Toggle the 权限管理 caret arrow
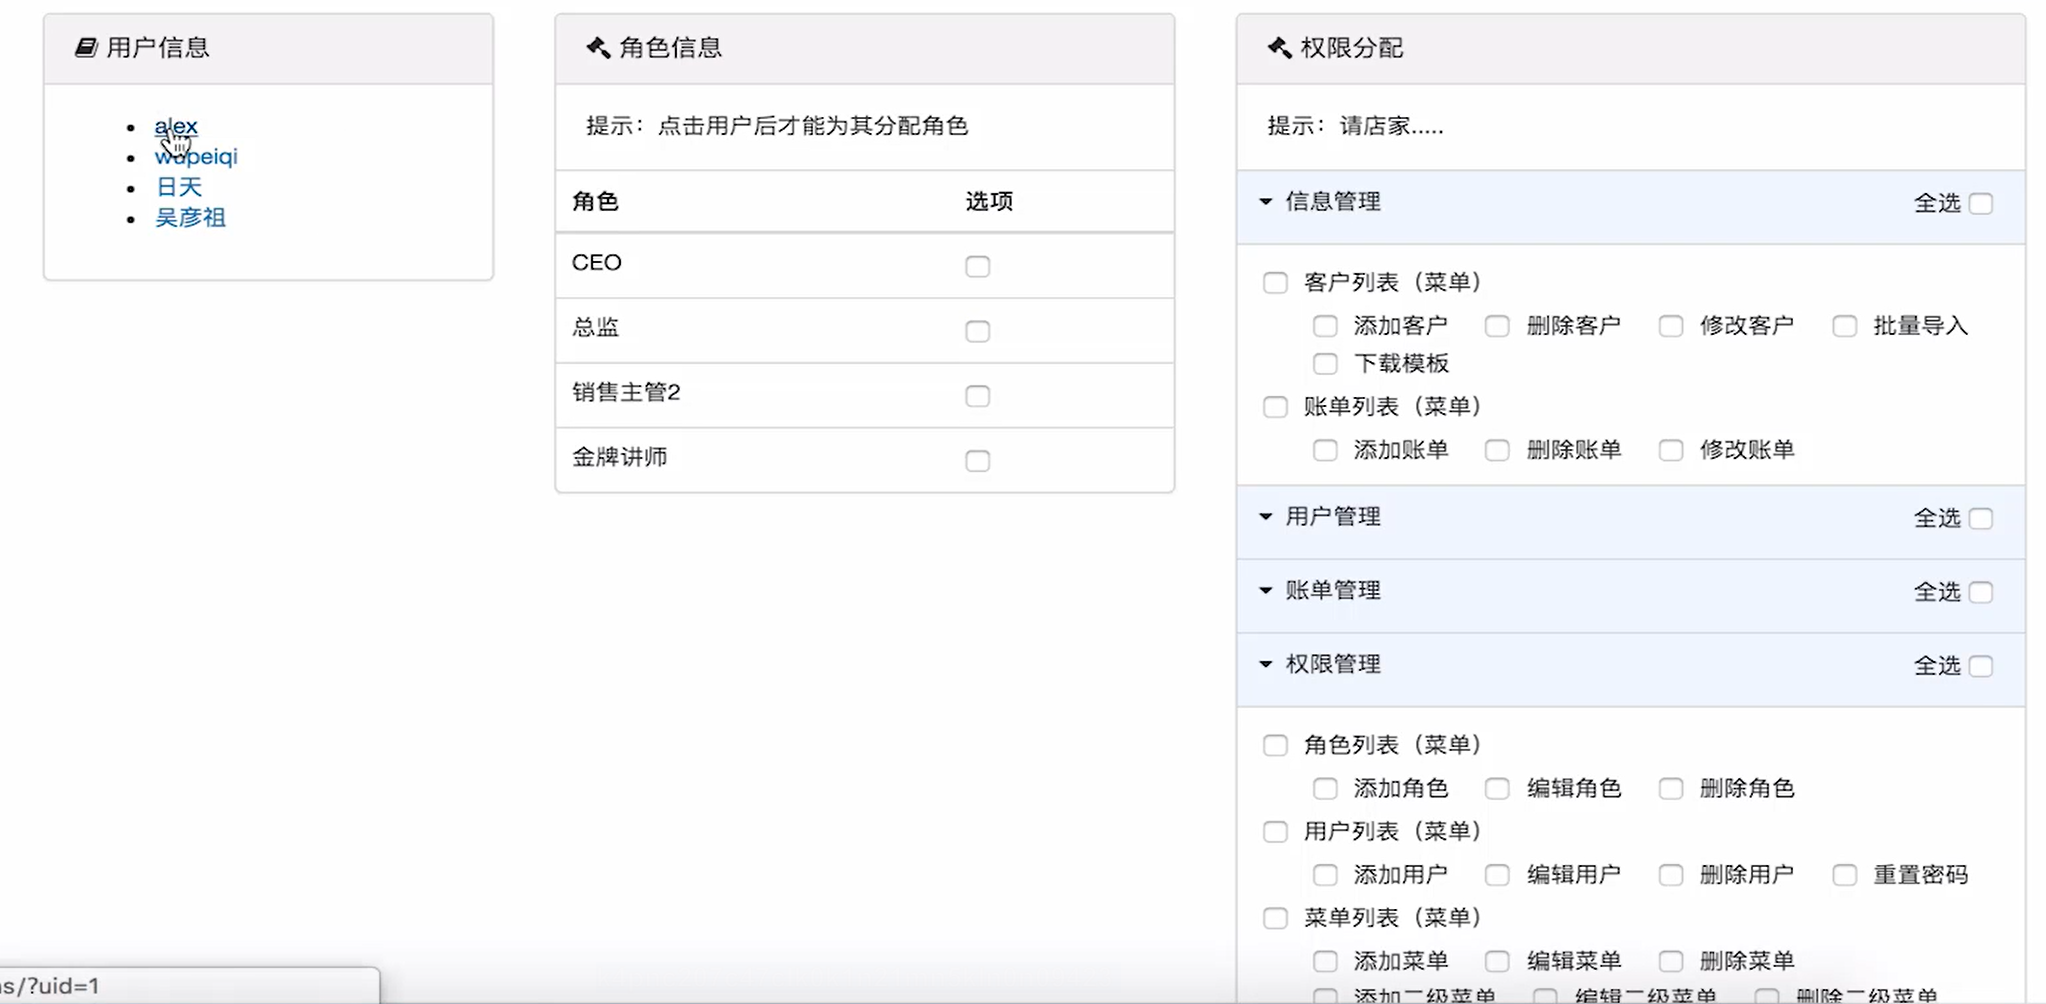2046x1004 pixels. point(1266,665)
